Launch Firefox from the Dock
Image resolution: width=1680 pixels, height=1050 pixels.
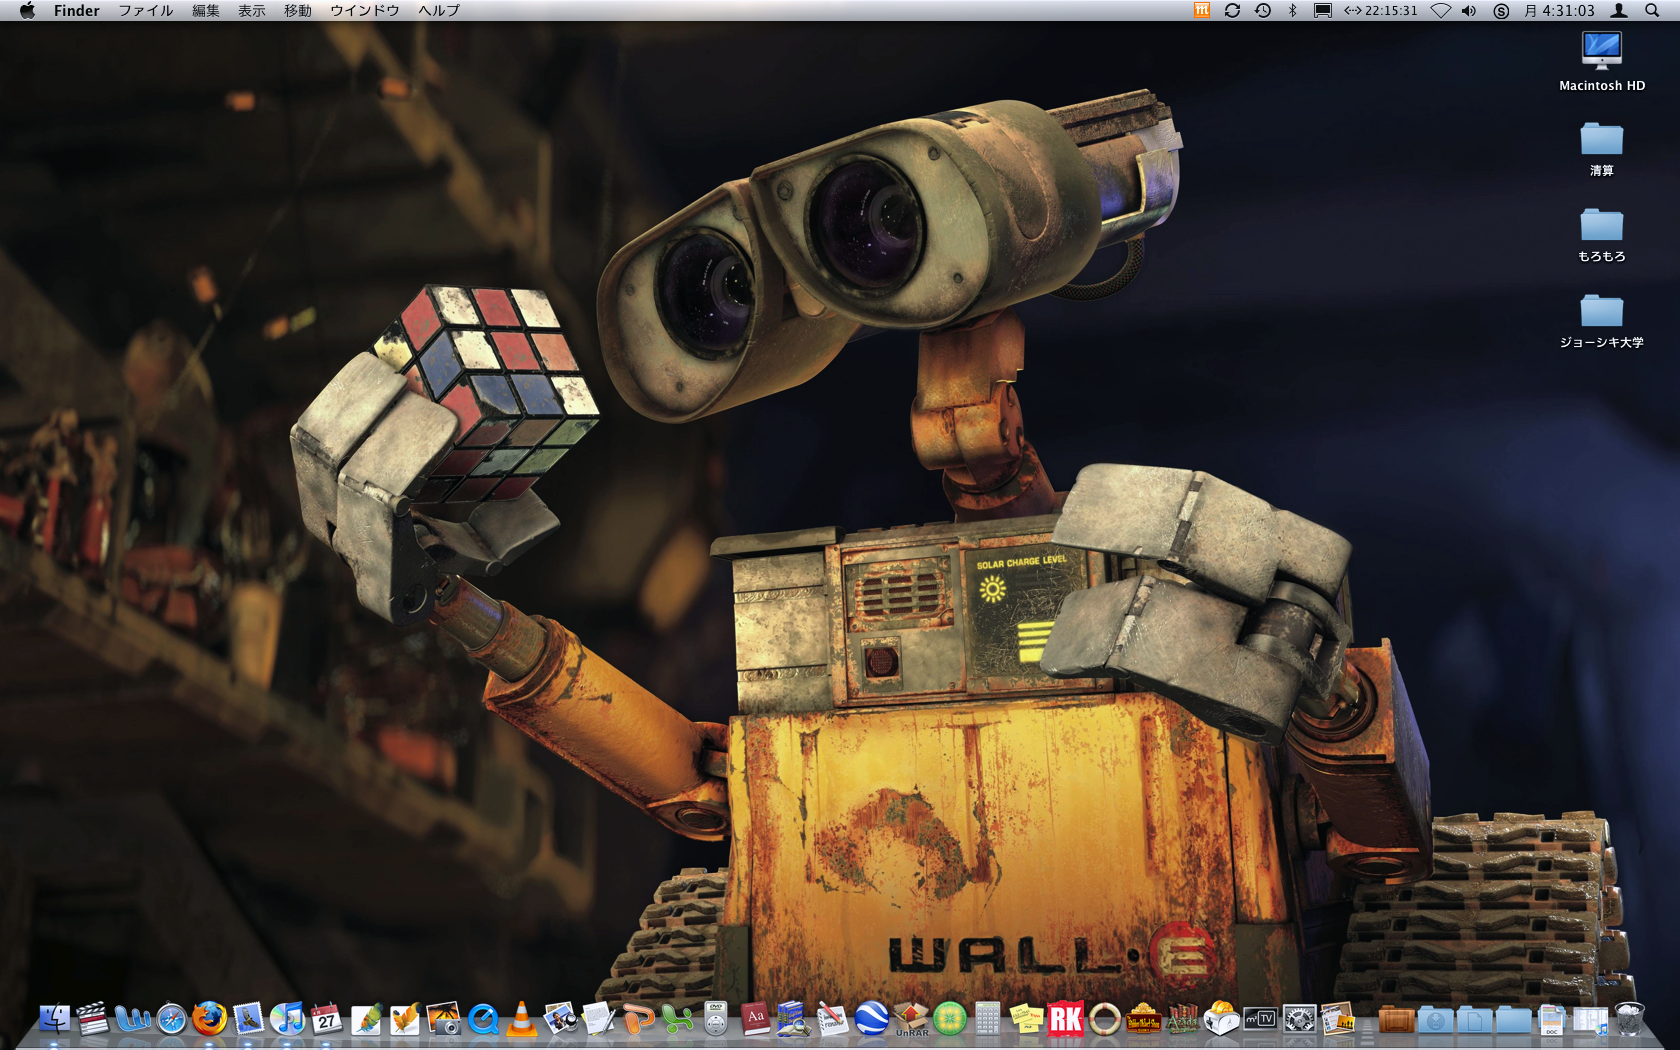tap(210, 1019)
